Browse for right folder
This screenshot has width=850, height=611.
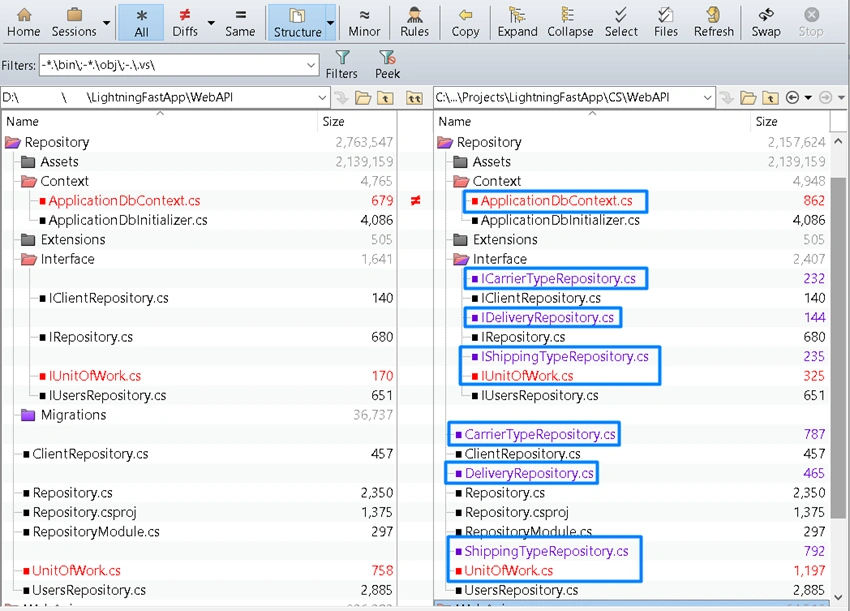pyautogui.click(x=748, y=98)
